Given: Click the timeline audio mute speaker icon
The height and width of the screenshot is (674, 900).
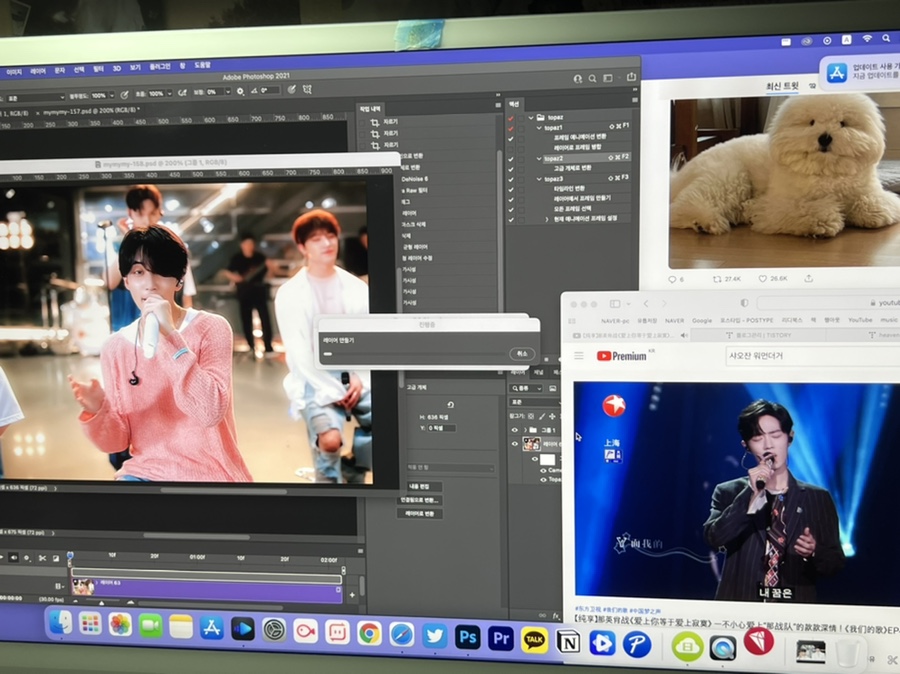Looking at the screenshot, I should [13, 557].
